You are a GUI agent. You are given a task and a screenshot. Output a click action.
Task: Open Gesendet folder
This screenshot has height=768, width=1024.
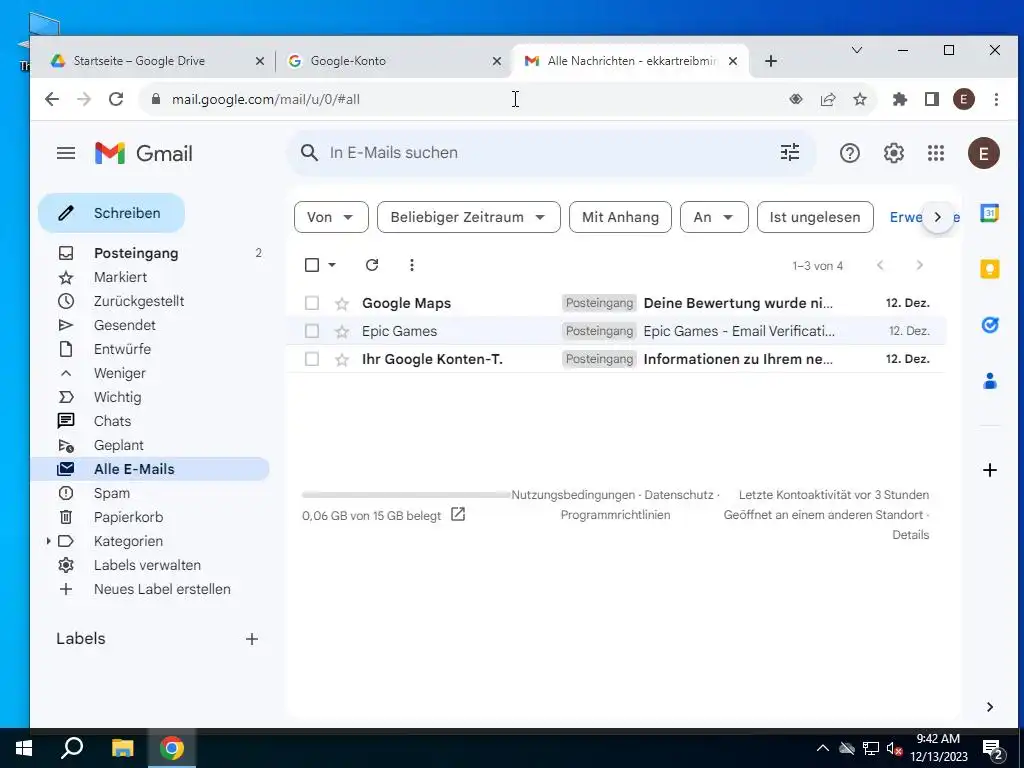tap(124, 325)
